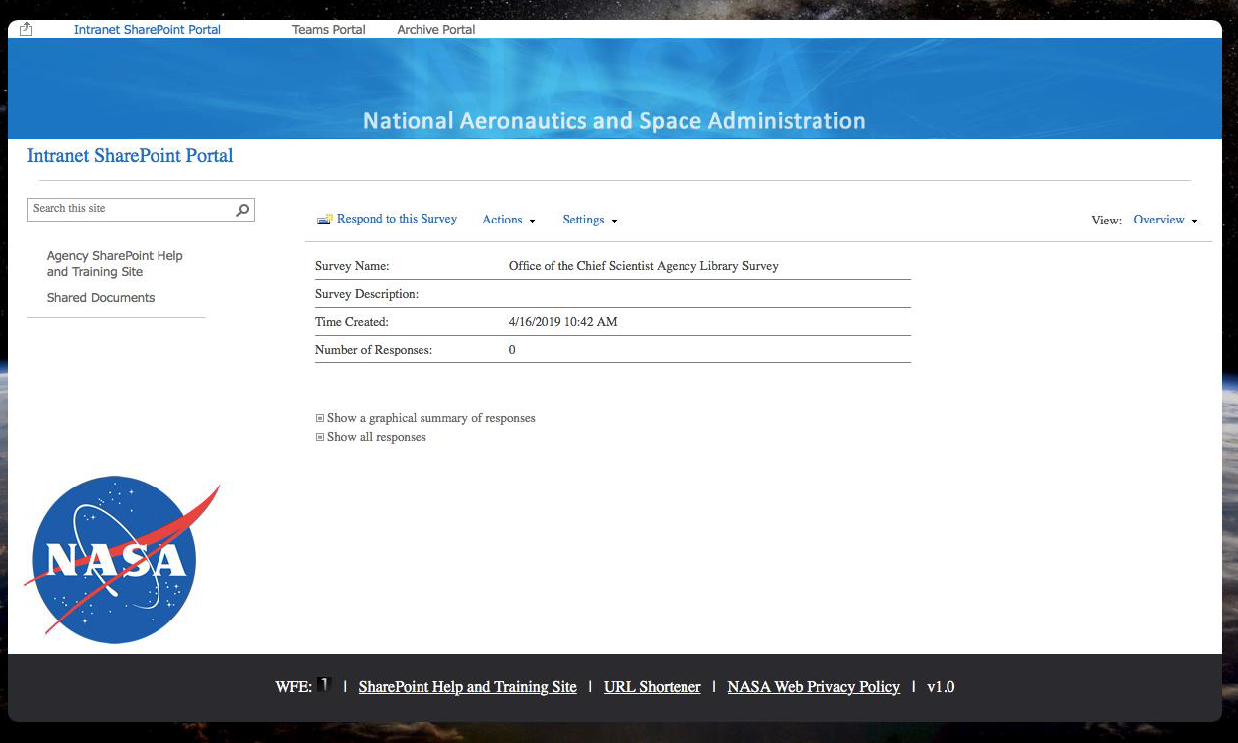The width and height of the screenshot is (1238, 743).
Task: Expand Show all responses
Action: pos(320,438)
